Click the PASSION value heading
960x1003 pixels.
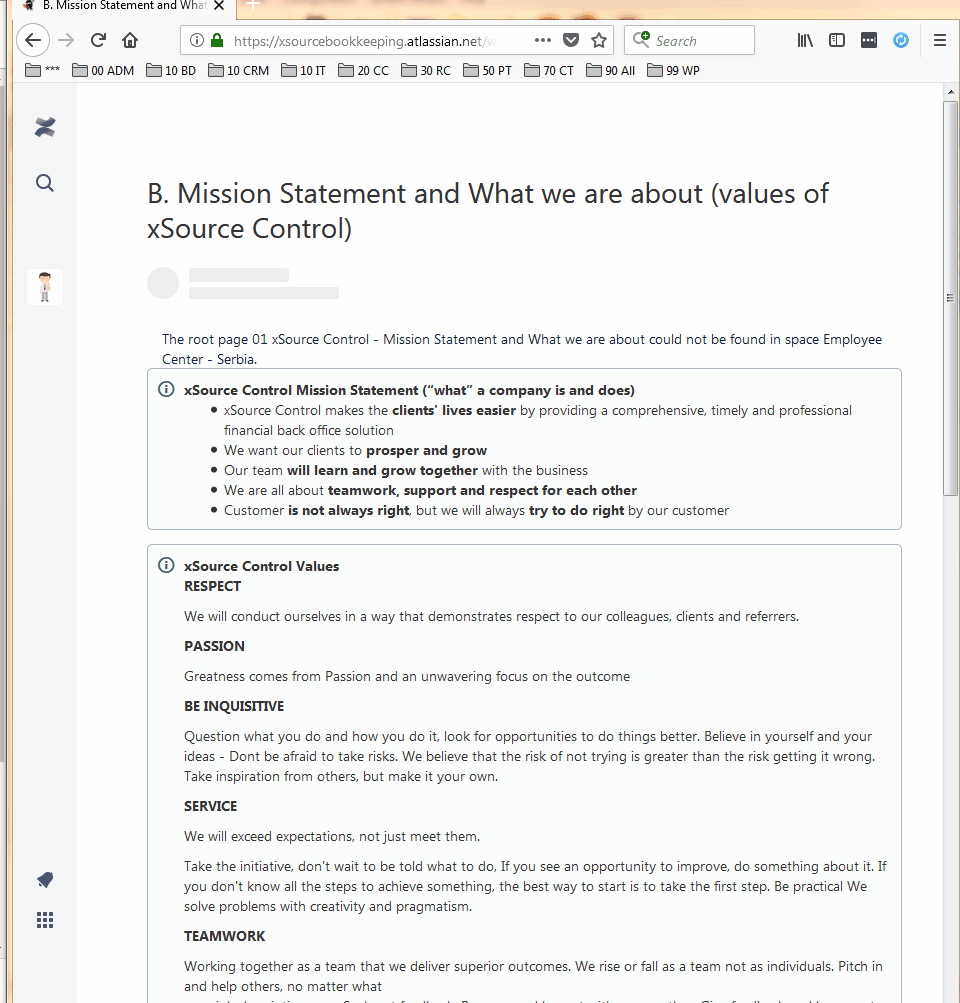pos(214,646)
